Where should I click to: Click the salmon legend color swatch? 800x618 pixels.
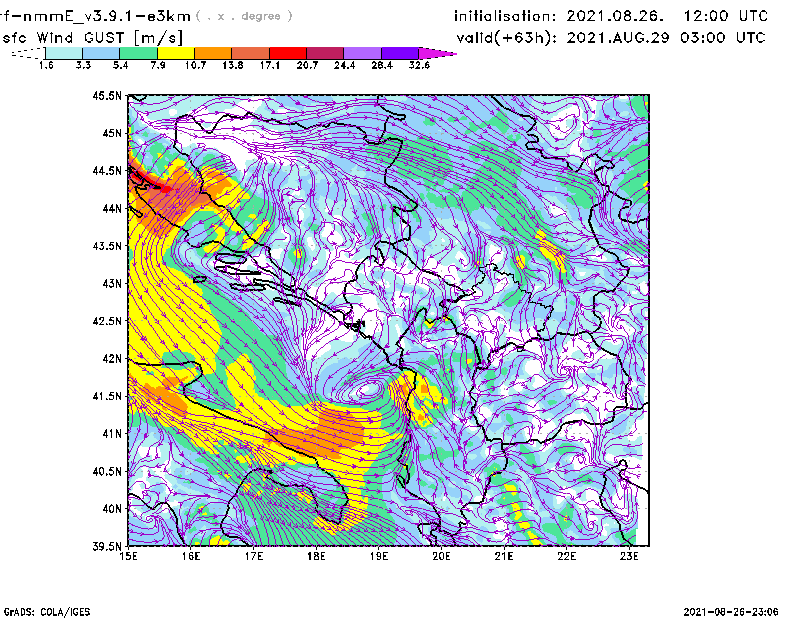pyautogui.click(x=251, y=53)
